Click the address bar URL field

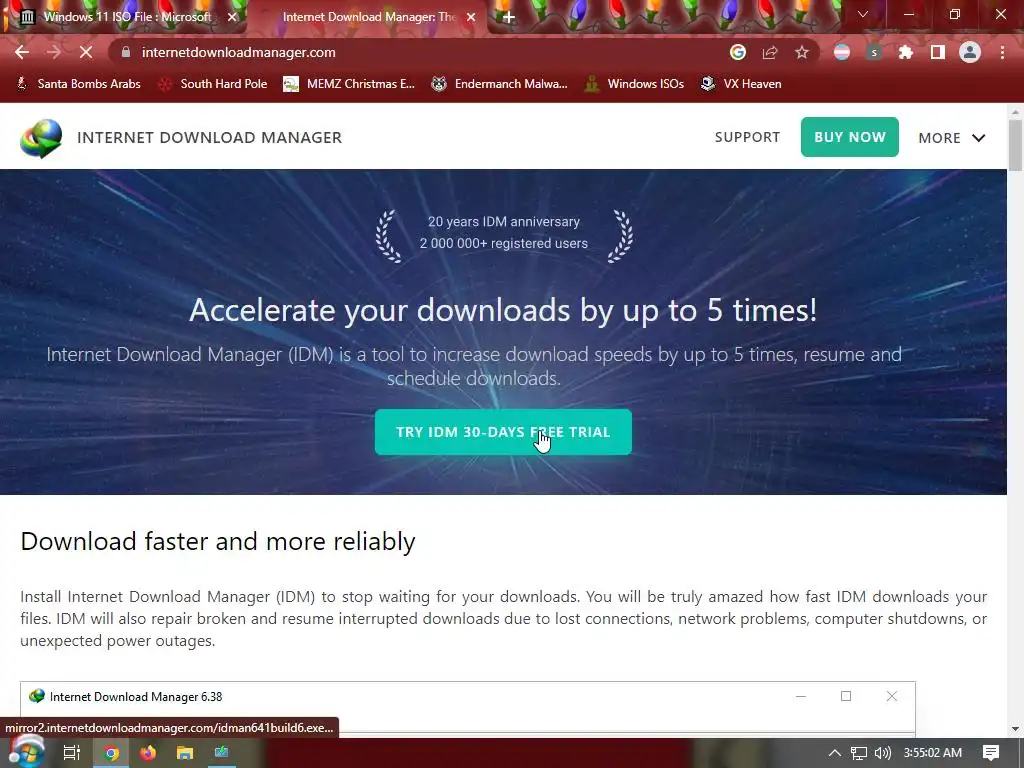[x=418, y=52]
